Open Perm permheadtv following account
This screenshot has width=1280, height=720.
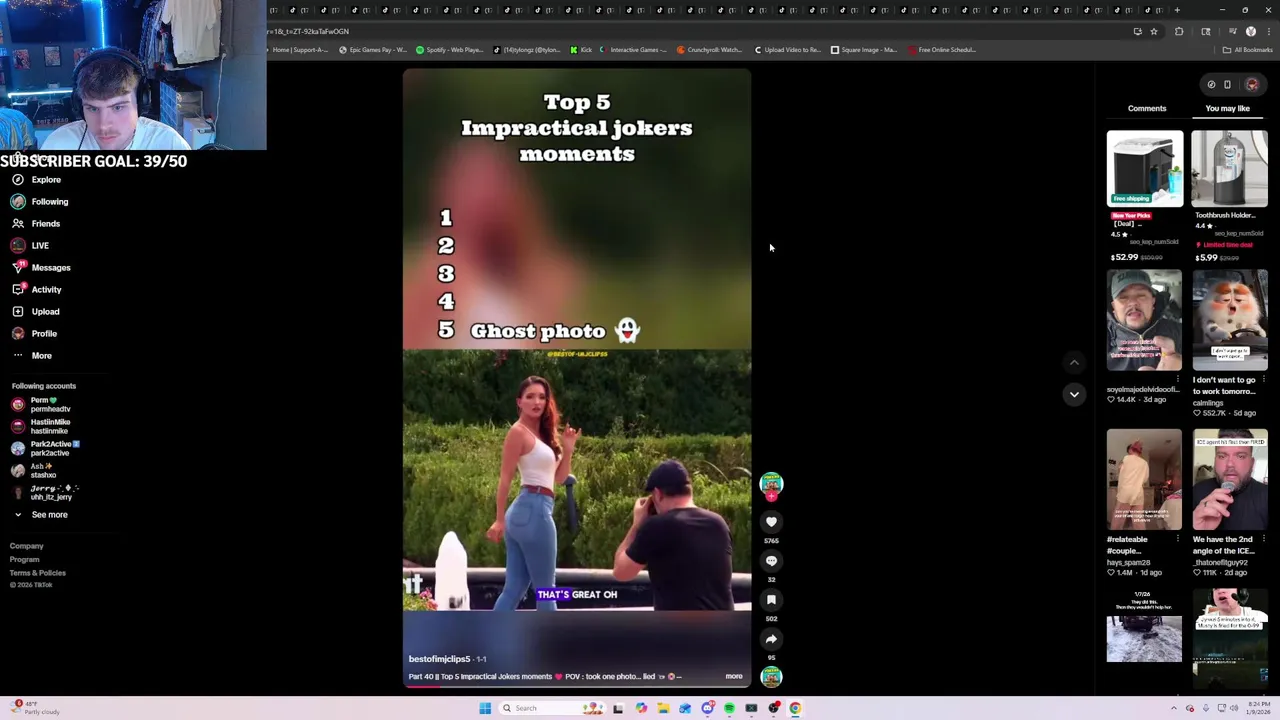click(41, 405)
